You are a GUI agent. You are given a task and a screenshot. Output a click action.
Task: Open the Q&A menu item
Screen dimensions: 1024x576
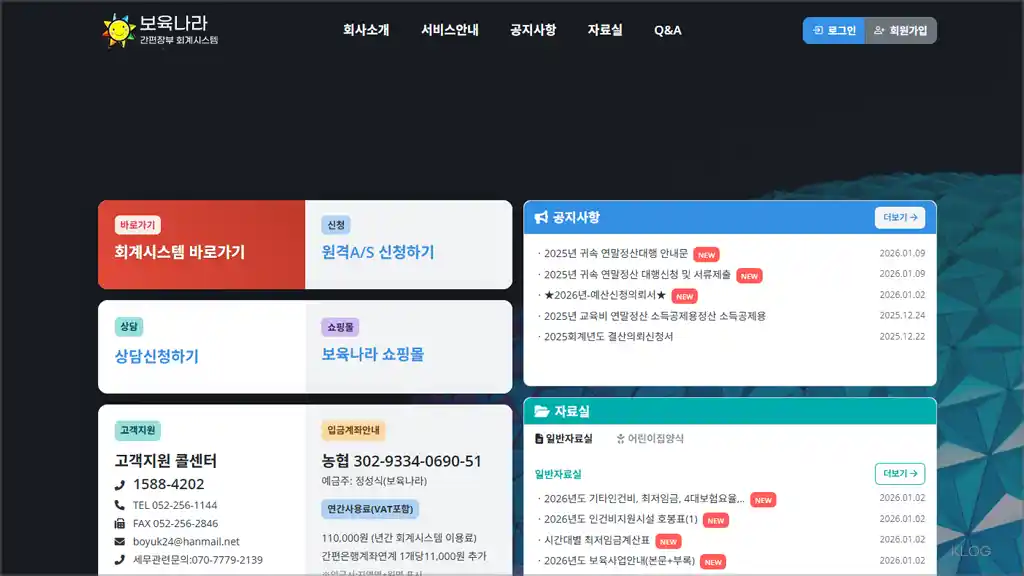pos(666,30)
